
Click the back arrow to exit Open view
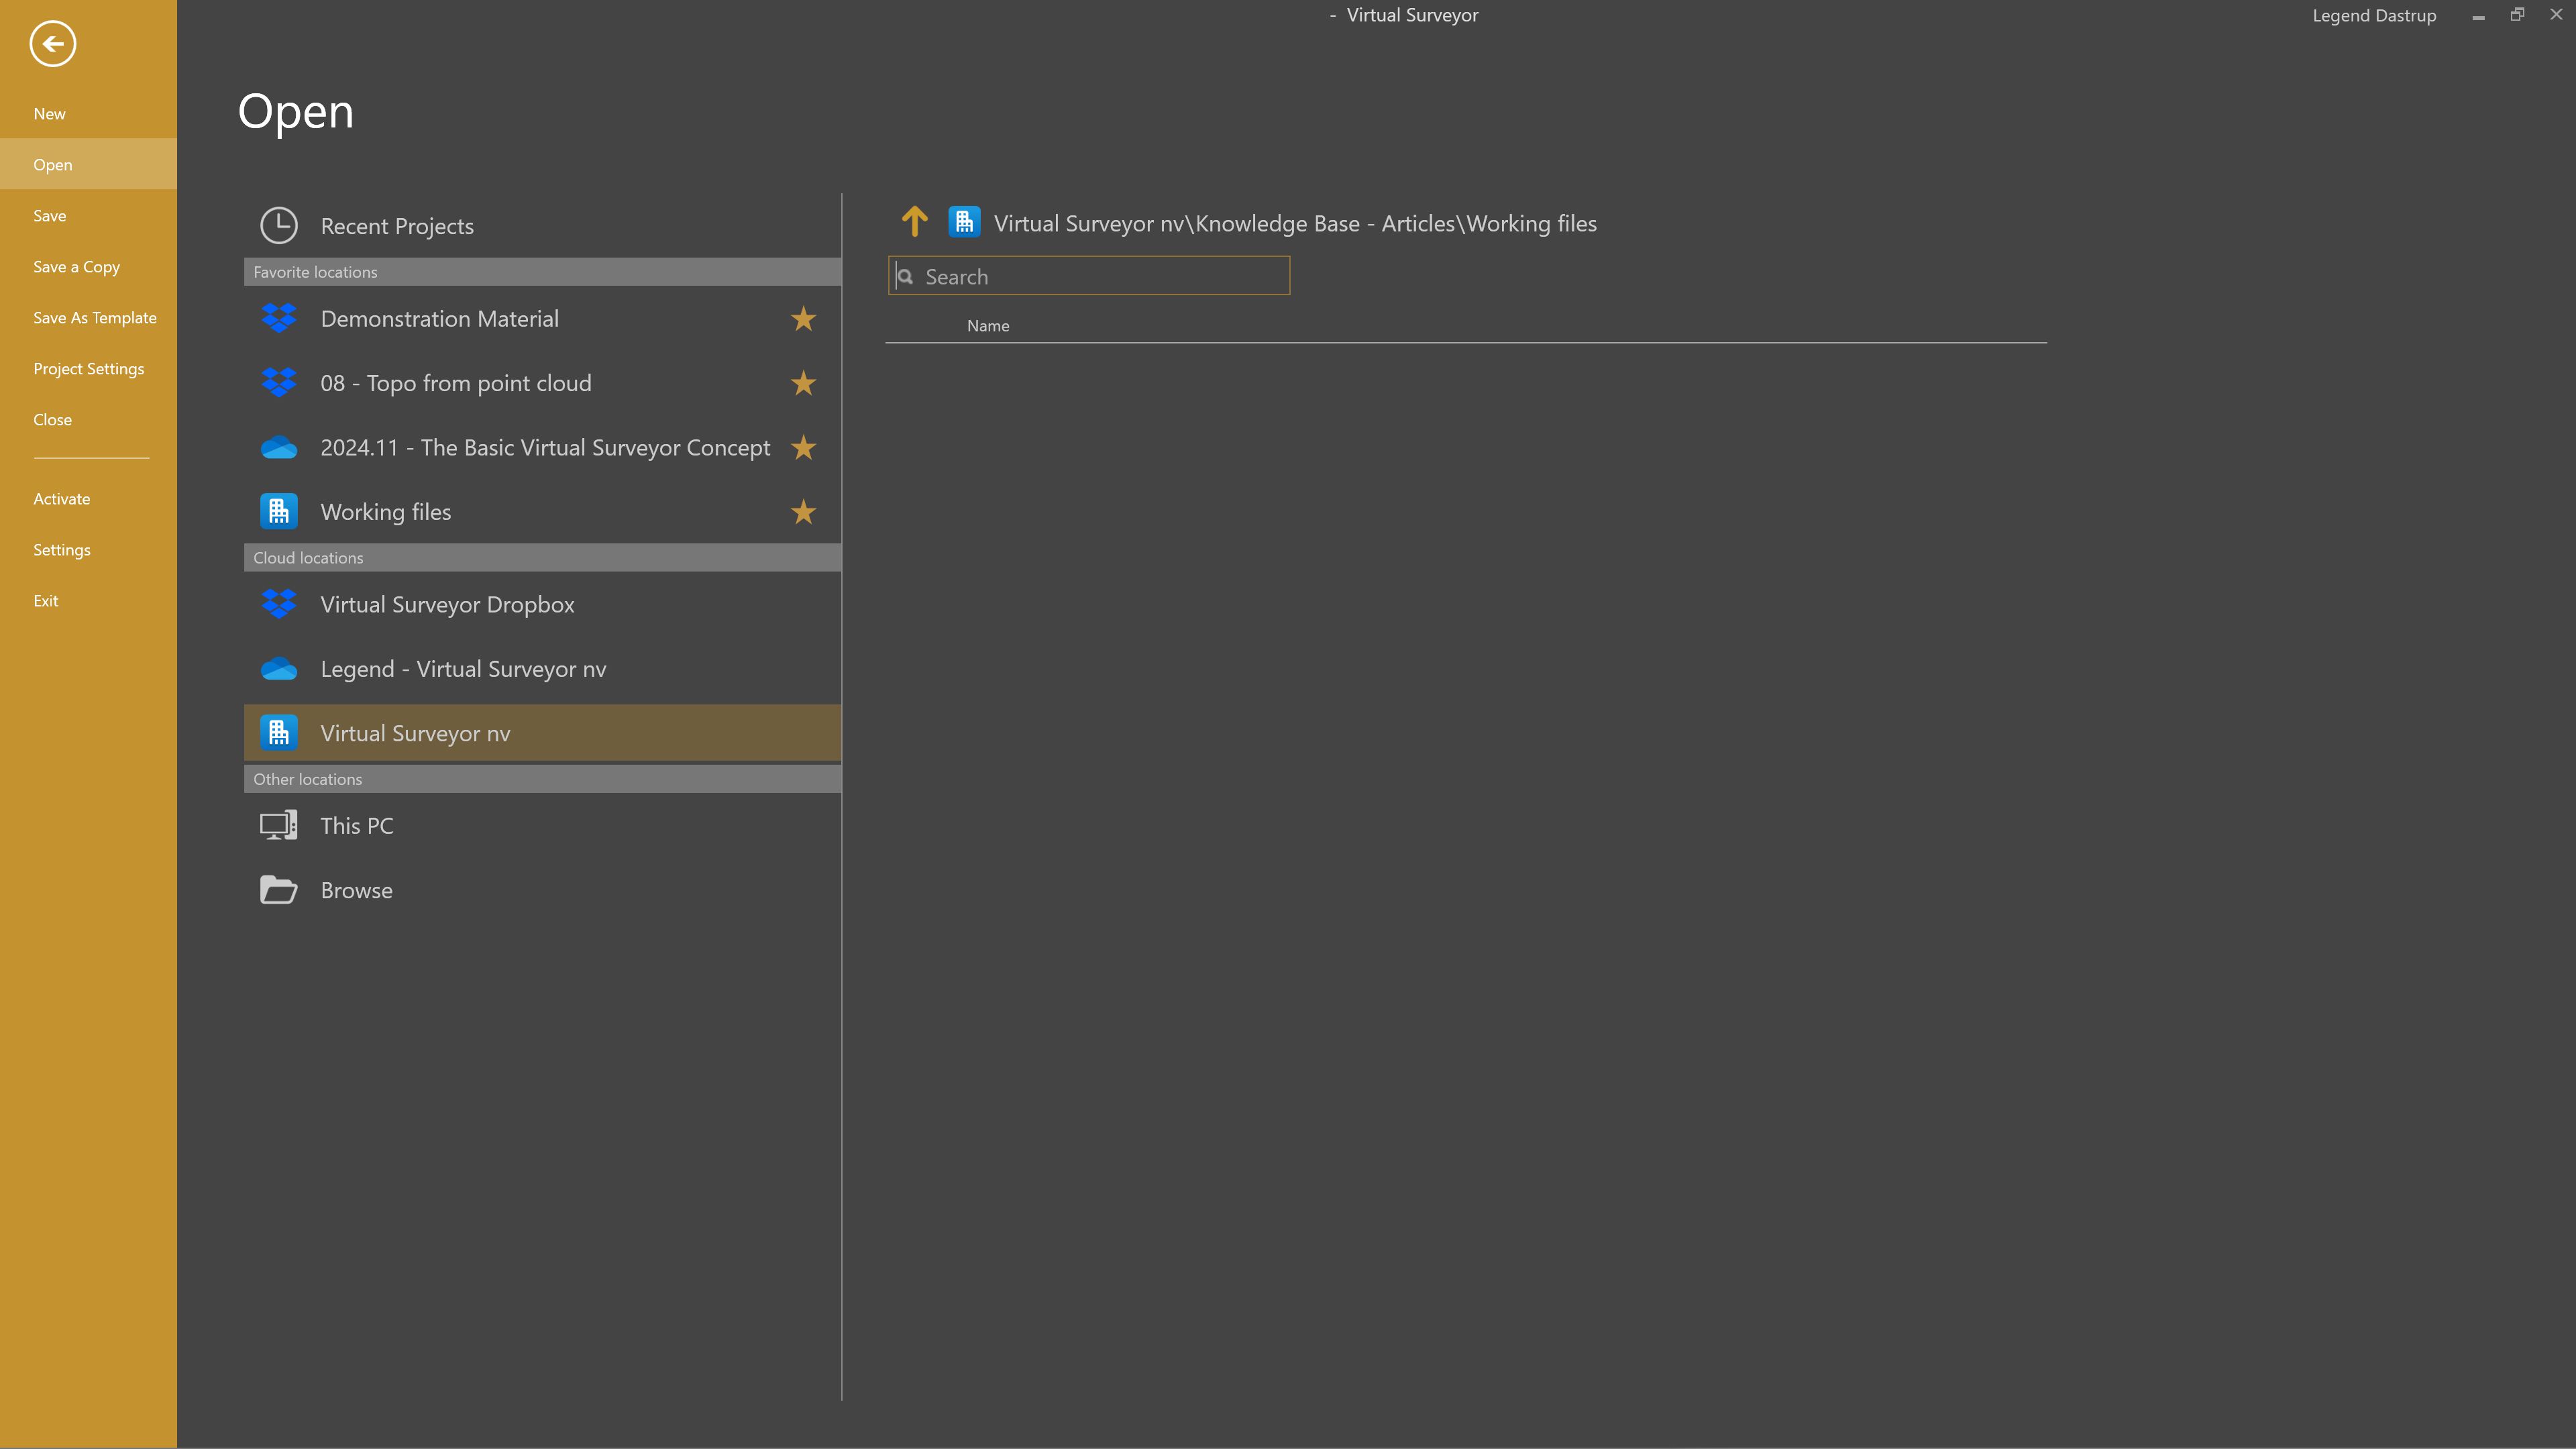click(53, 44)
